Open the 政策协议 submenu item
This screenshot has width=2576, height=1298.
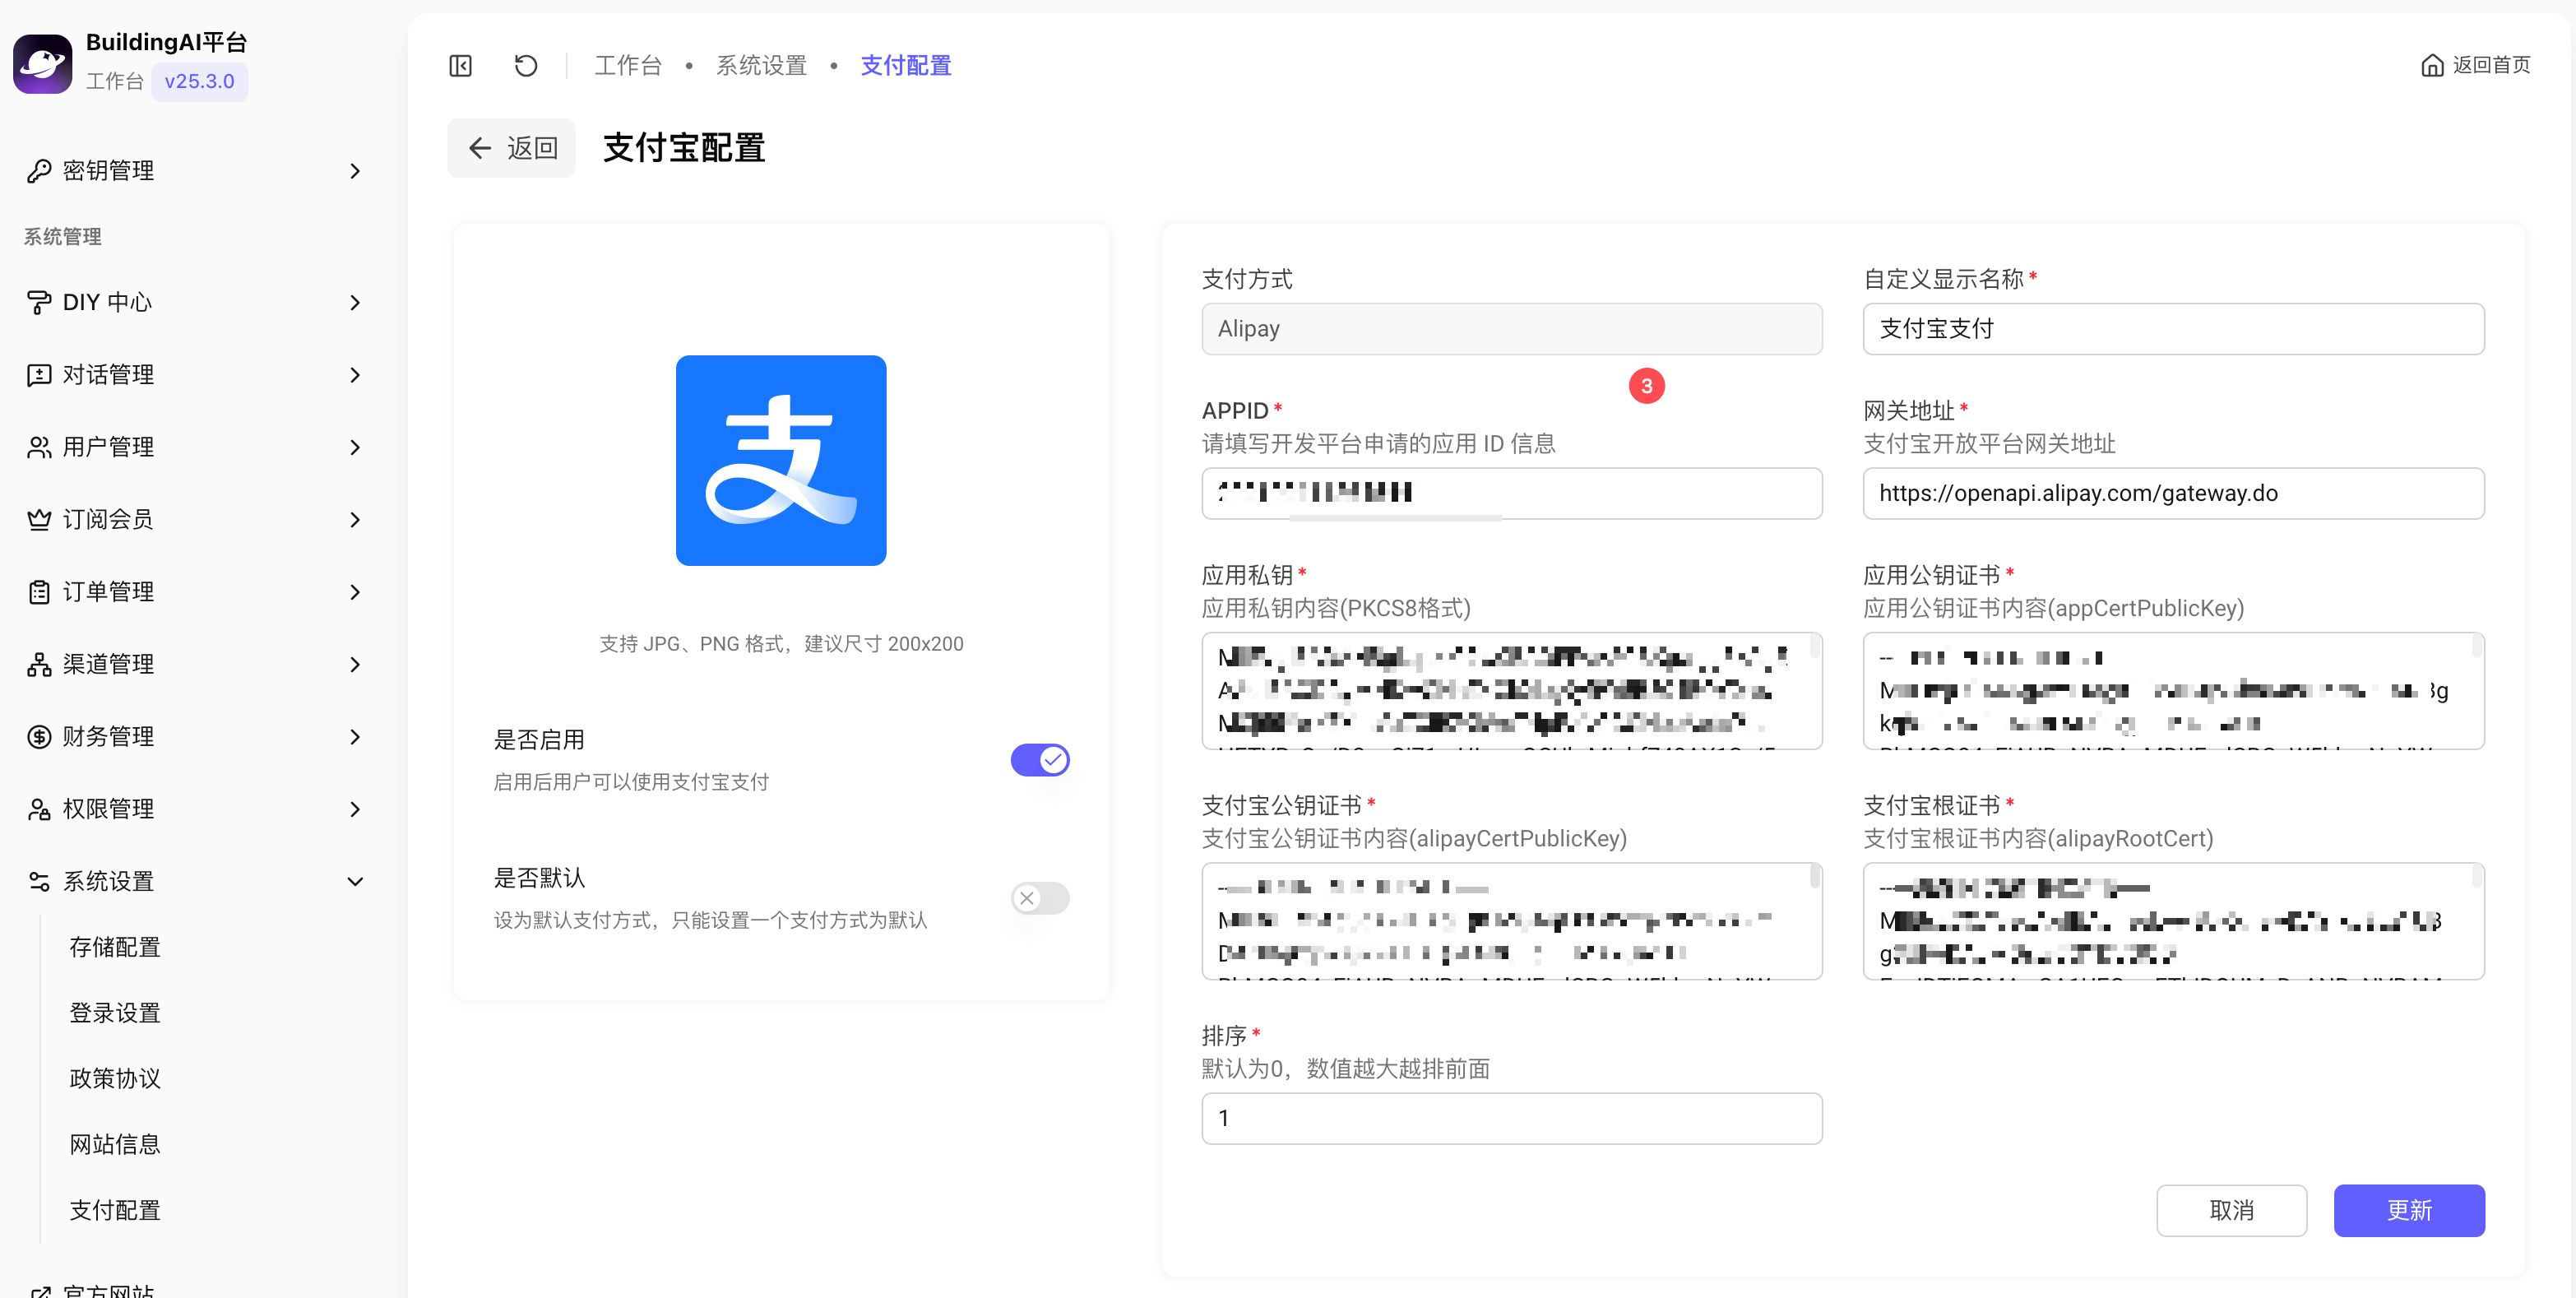pos(115,1078)
